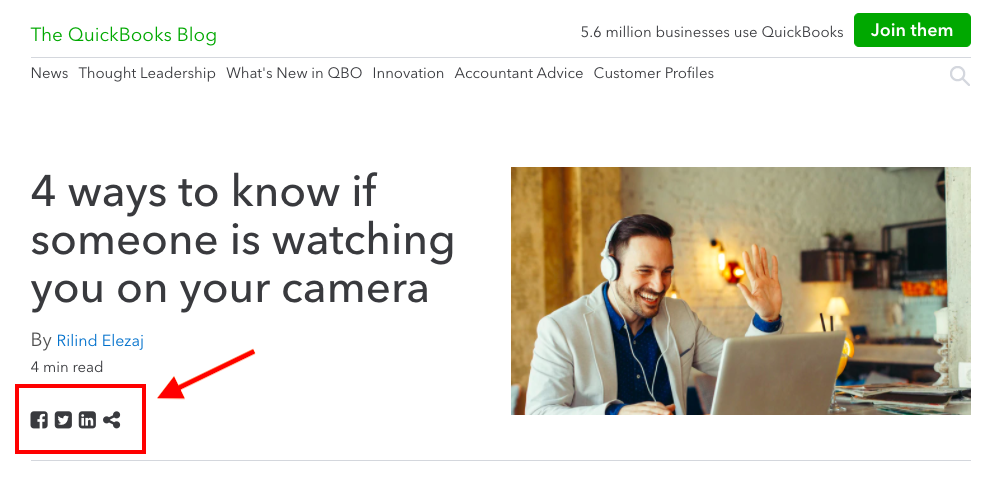The height and width of the screenshot is (489, 1001).
Task: Go to The QuickBooks Blog home
Action: (124, 34)
